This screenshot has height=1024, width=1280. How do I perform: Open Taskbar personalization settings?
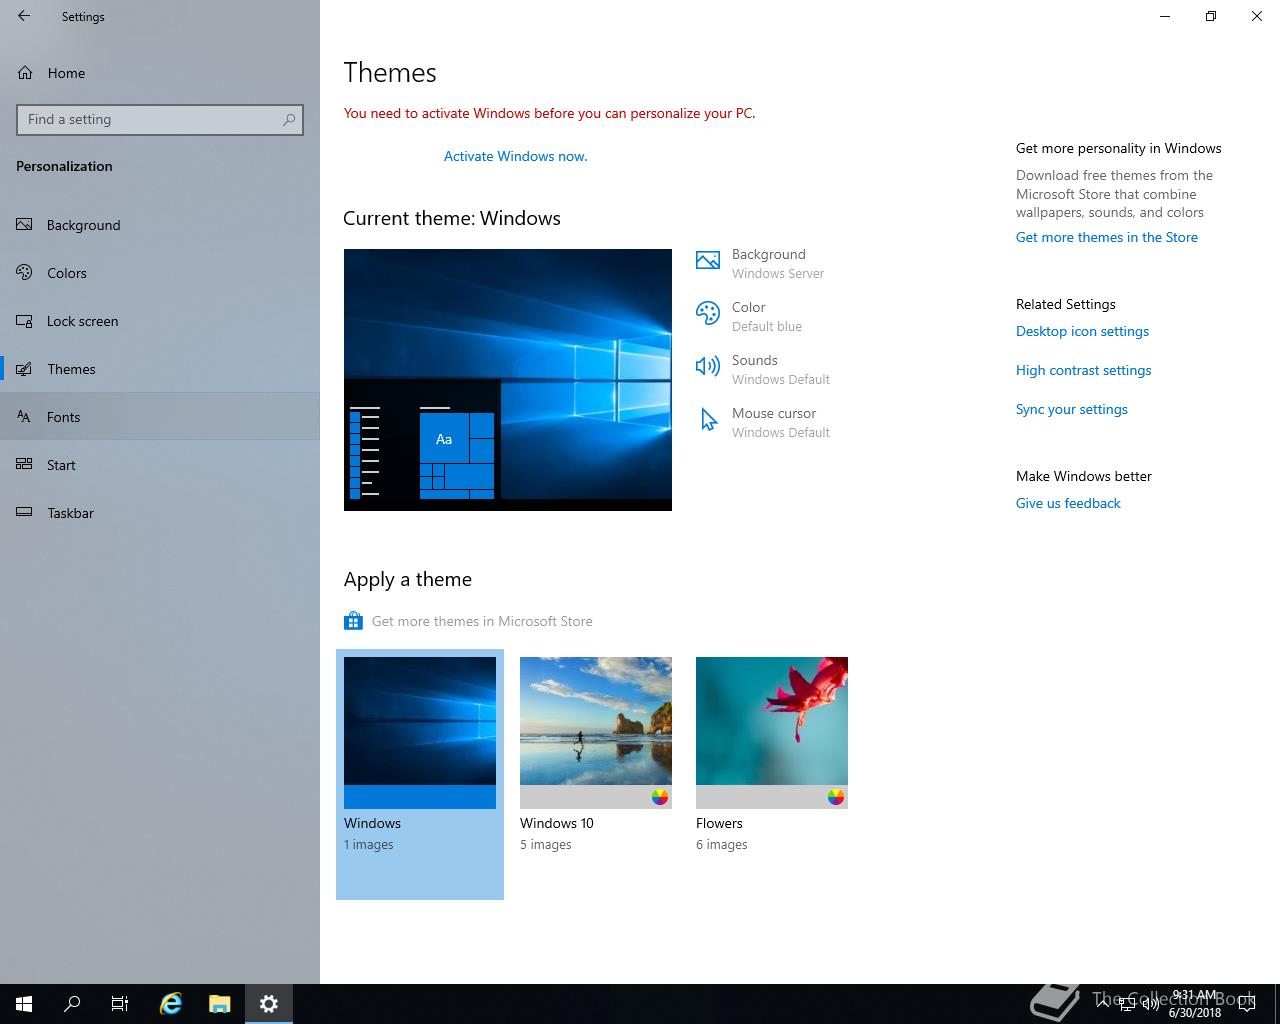click(160, 513)
